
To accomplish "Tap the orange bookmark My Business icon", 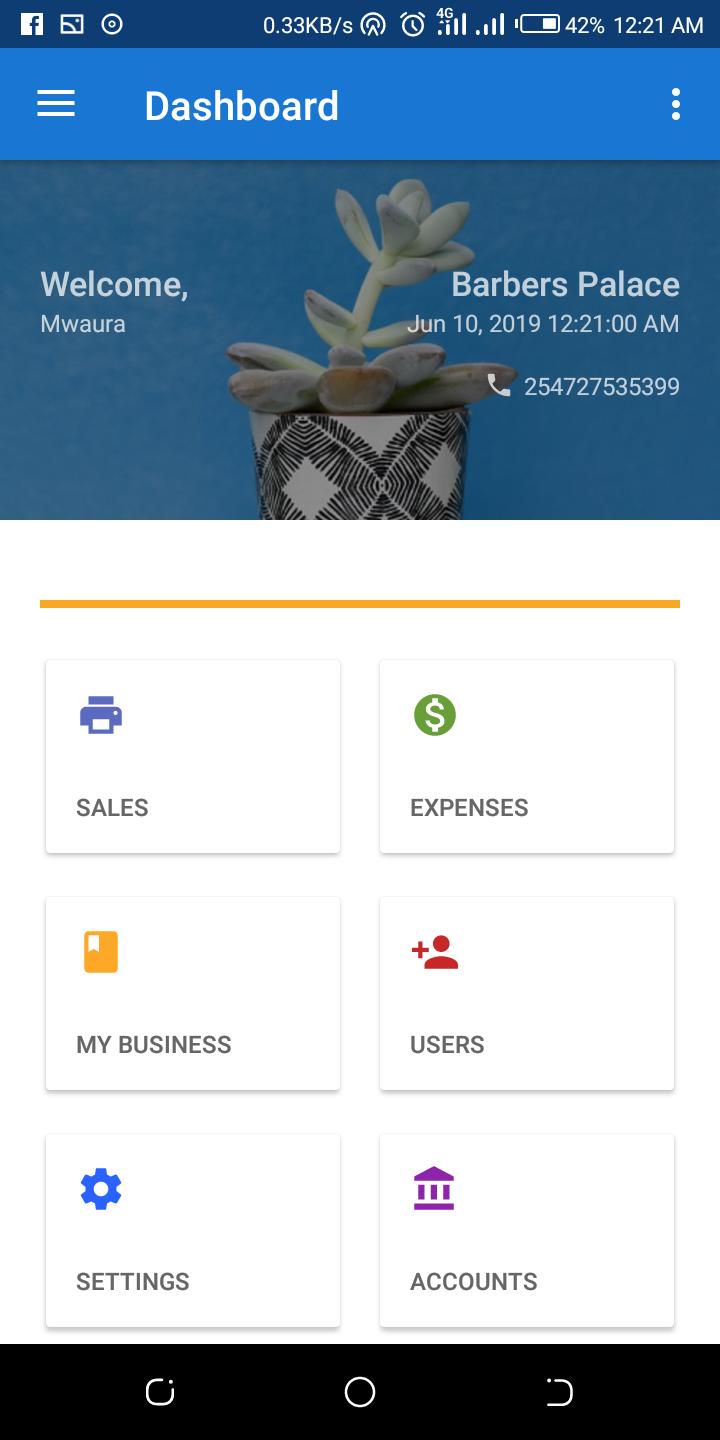I will tap(101, 952).
